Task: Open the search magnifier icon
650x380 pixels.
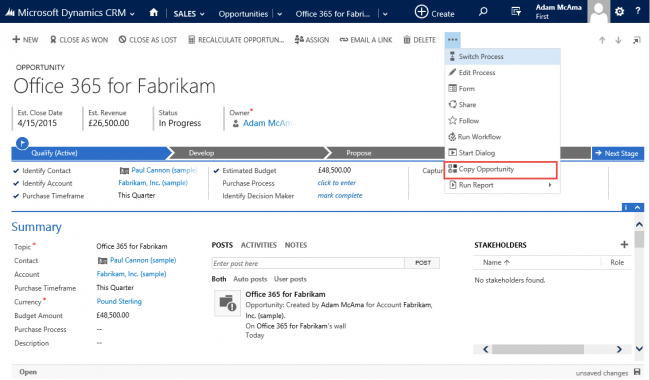Action: pos(483,12)
